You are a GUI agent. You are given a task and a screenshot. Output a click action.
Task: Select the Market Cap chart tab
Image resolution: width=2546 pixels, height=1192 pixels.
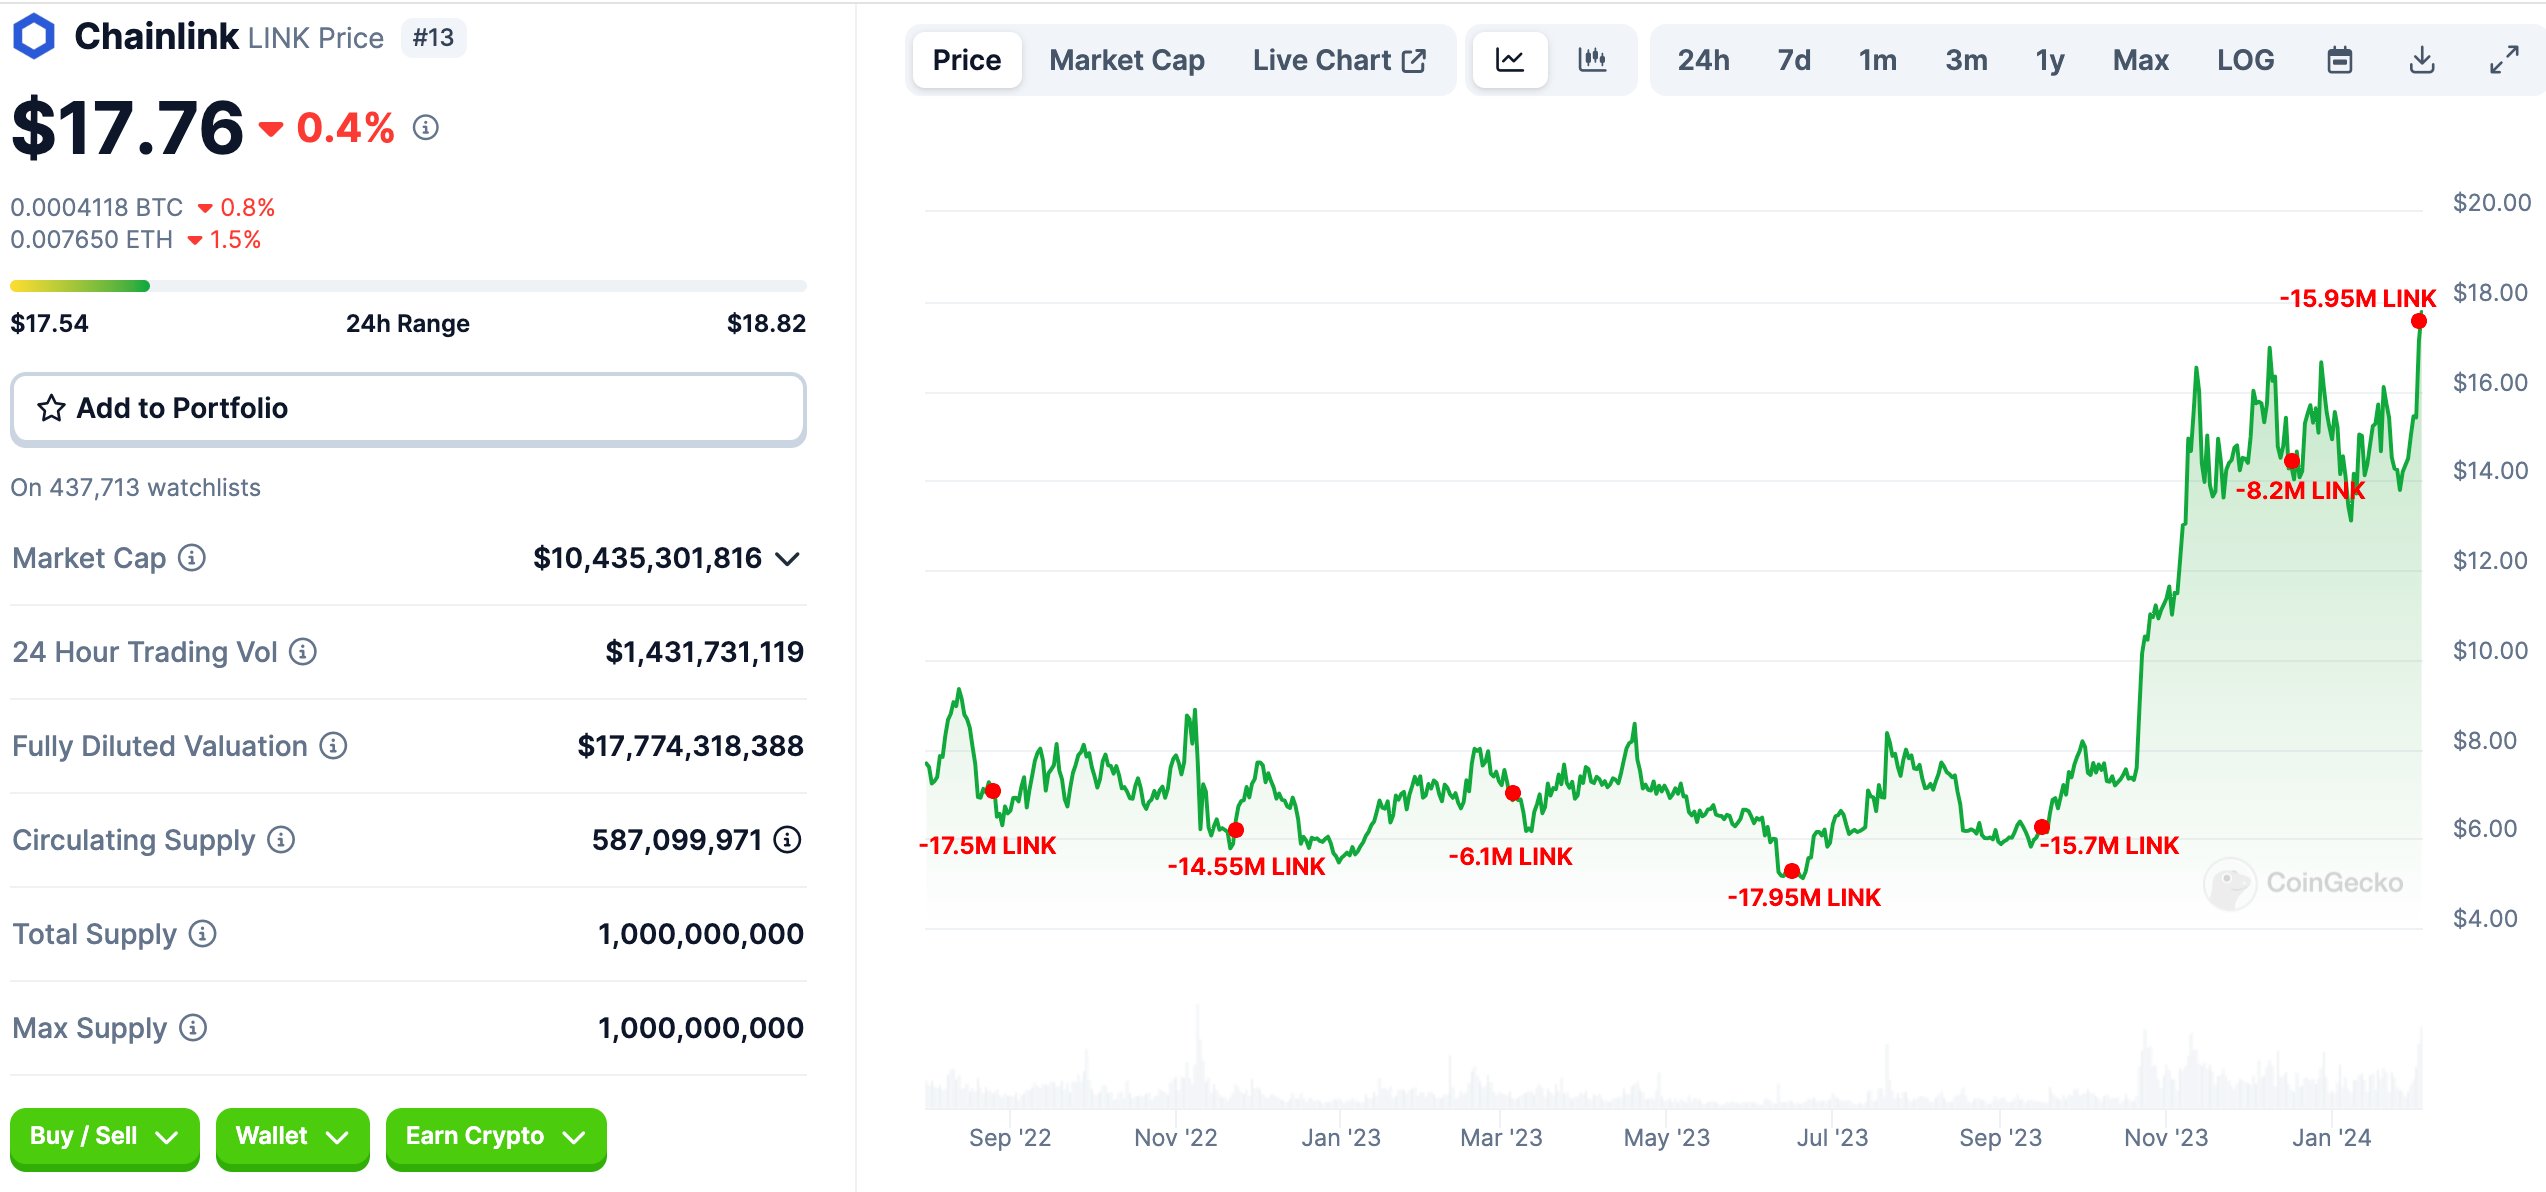1127,60
